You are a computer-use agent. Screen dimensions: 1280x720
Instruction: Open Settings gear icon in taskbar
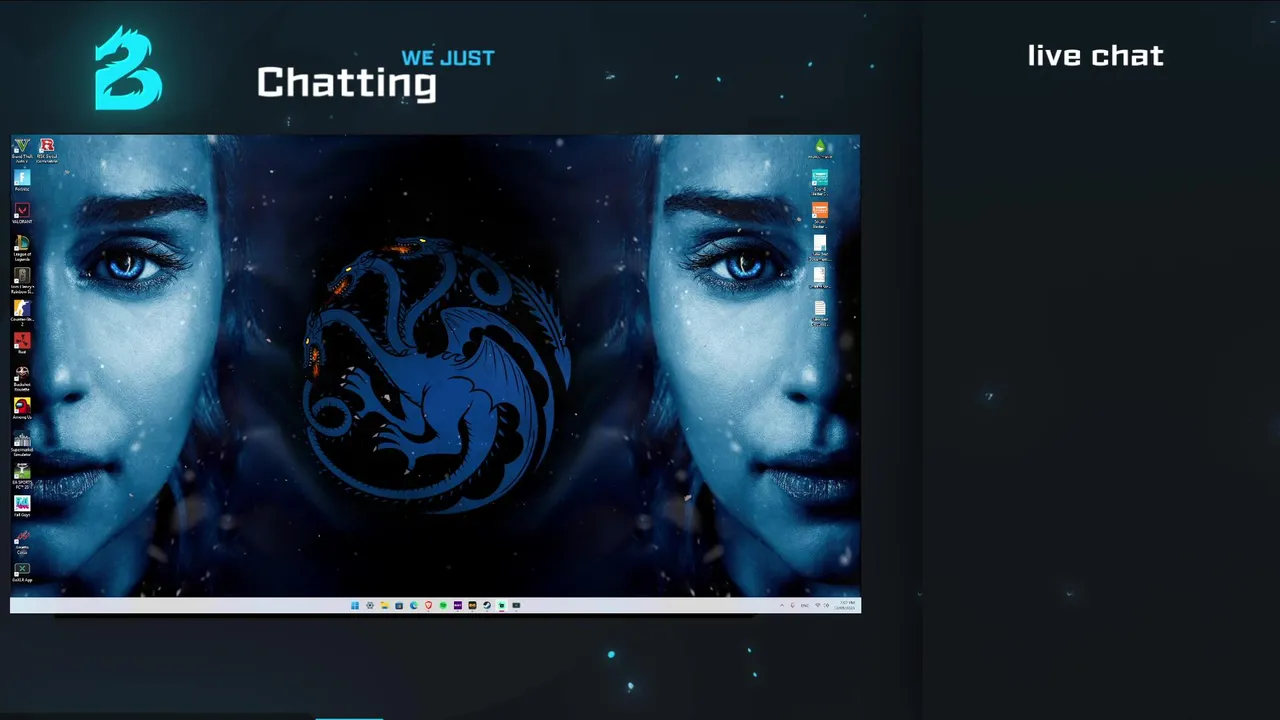(x=370, y=605)
